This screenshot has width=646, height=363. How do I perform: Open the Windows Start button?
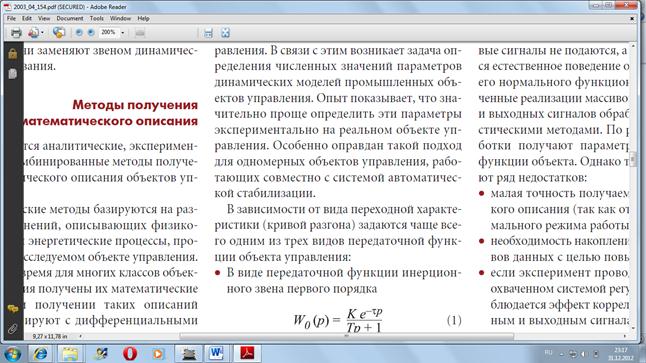click(x=12, y=354)
